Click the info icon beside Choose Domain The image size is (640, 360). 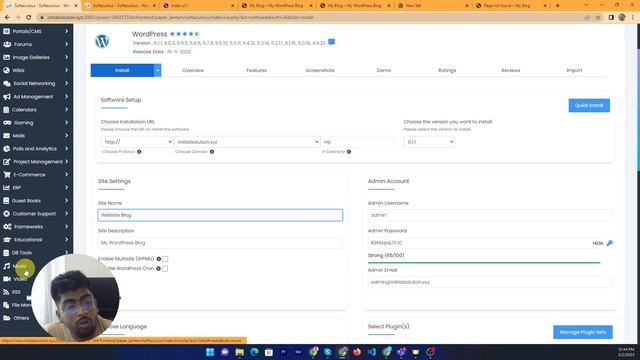tap(212, 152)
